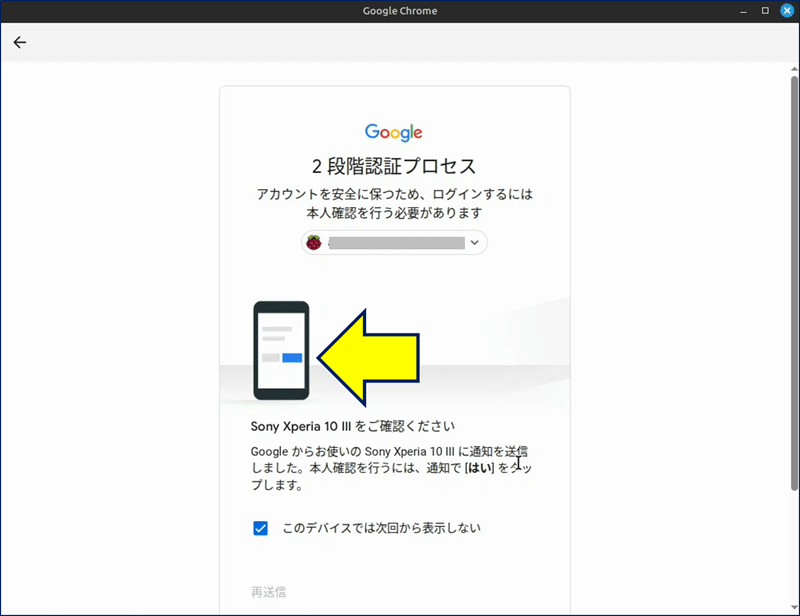
Task: Click the "このデバイスでは次回から表示しない" label
Action: tap(382, 528)
